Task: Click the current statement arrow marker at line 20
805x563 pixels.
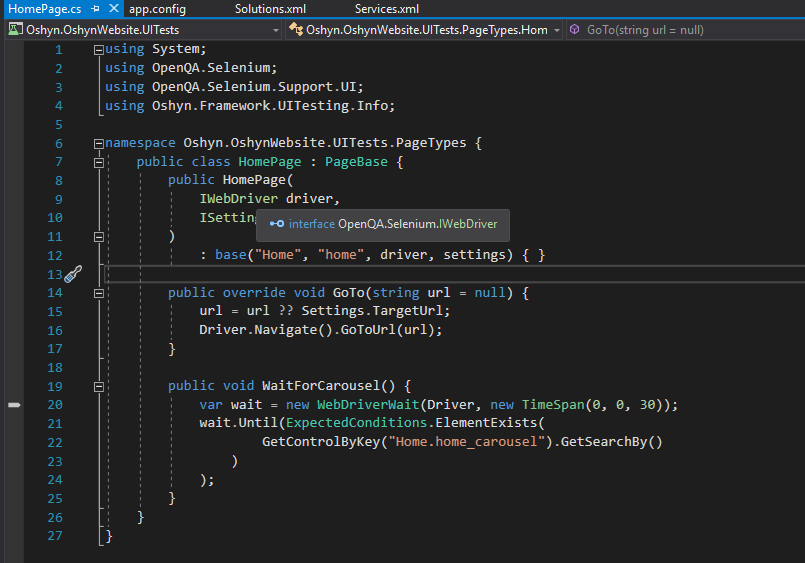Action: tap(14, 404)
